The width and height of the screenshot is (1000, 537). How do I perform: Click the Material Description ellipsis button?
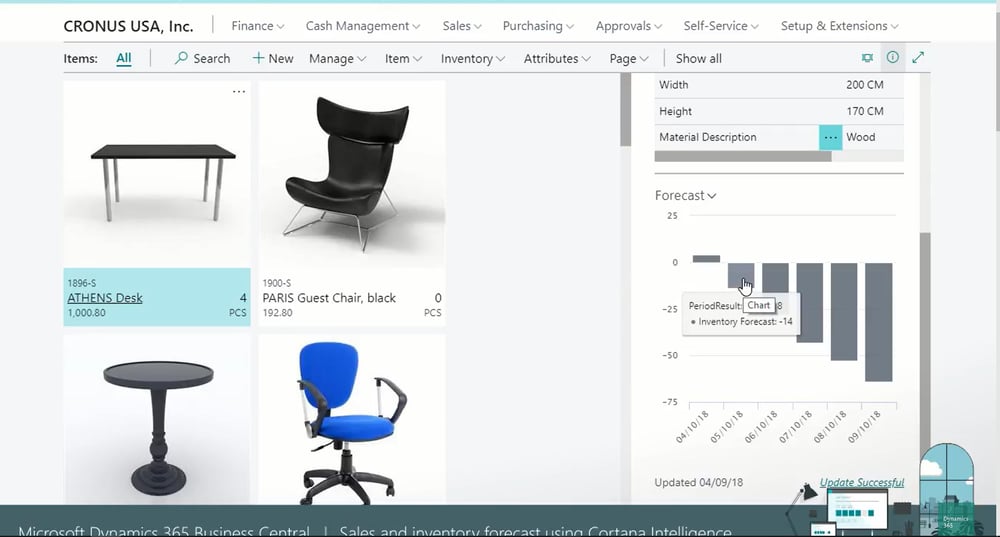coord(830,137)
